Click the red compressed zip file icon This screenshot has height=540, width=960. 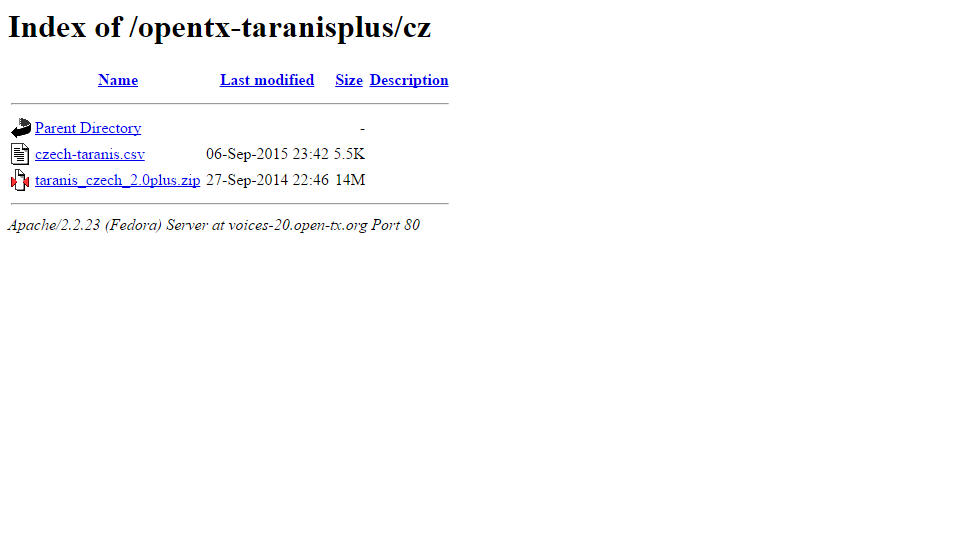pyautogui.click(x=20, y=180)
